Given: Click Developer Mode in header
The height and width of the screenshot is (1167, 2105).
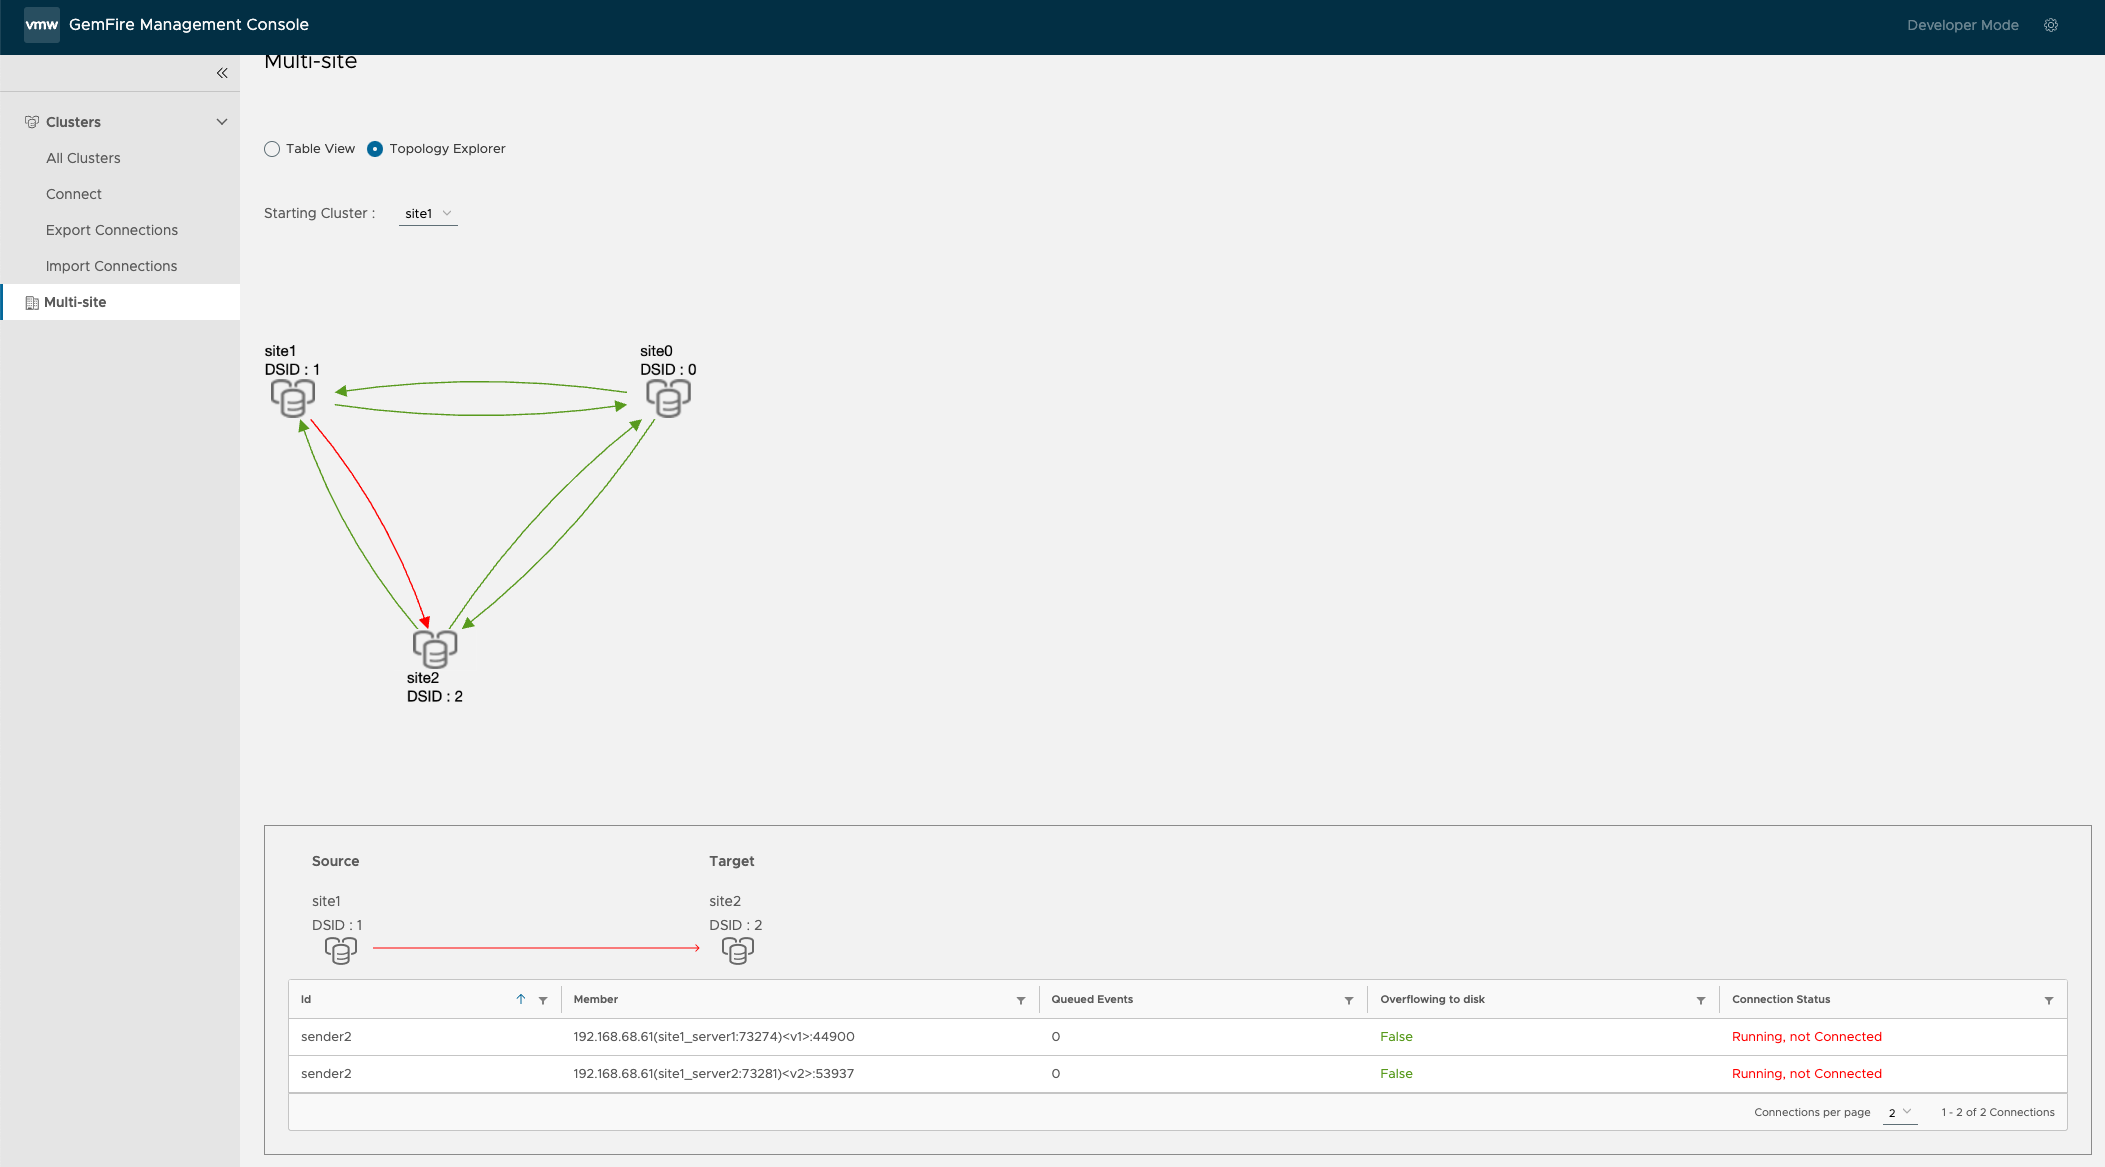Looking at the screenshot, I should [1963, 25].
